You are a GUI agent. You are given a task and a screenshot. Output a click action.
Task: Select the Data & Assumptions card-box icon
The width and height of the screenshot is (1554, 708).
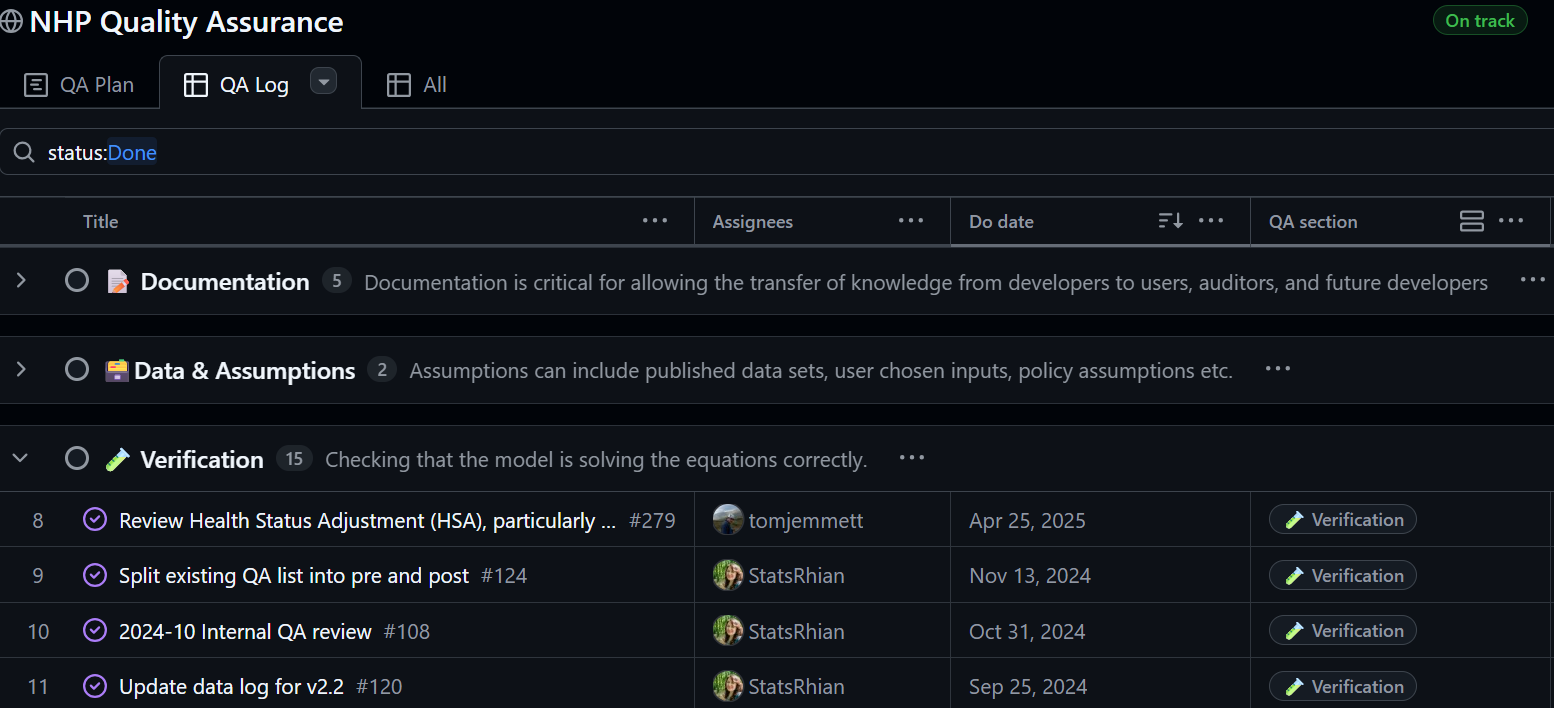(116, 370)
